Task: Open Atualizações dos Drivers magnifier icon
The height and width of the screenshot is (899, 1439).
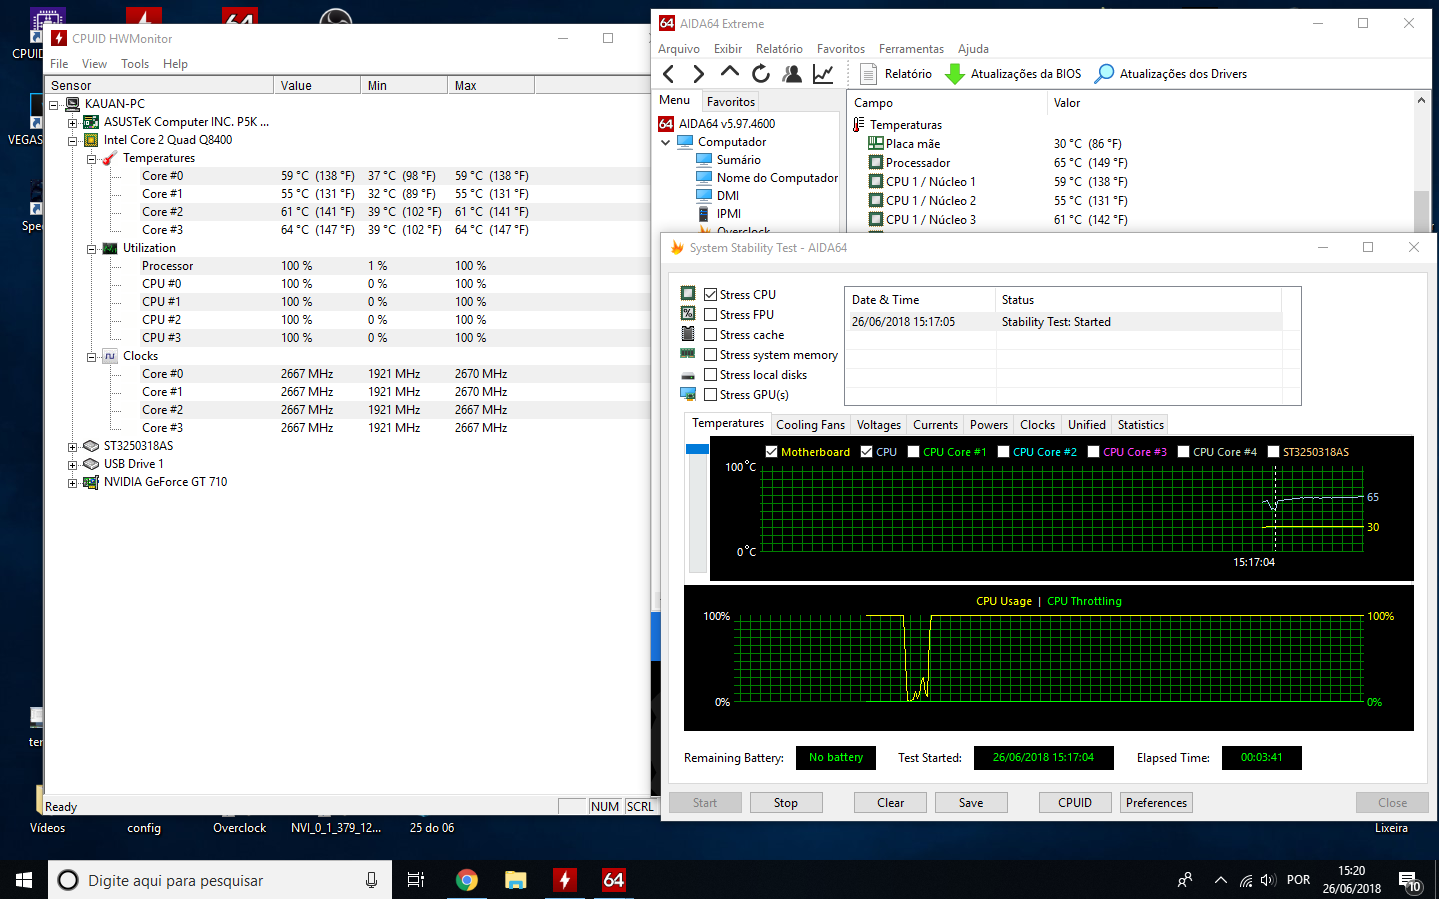Action: coord(1104,74)
